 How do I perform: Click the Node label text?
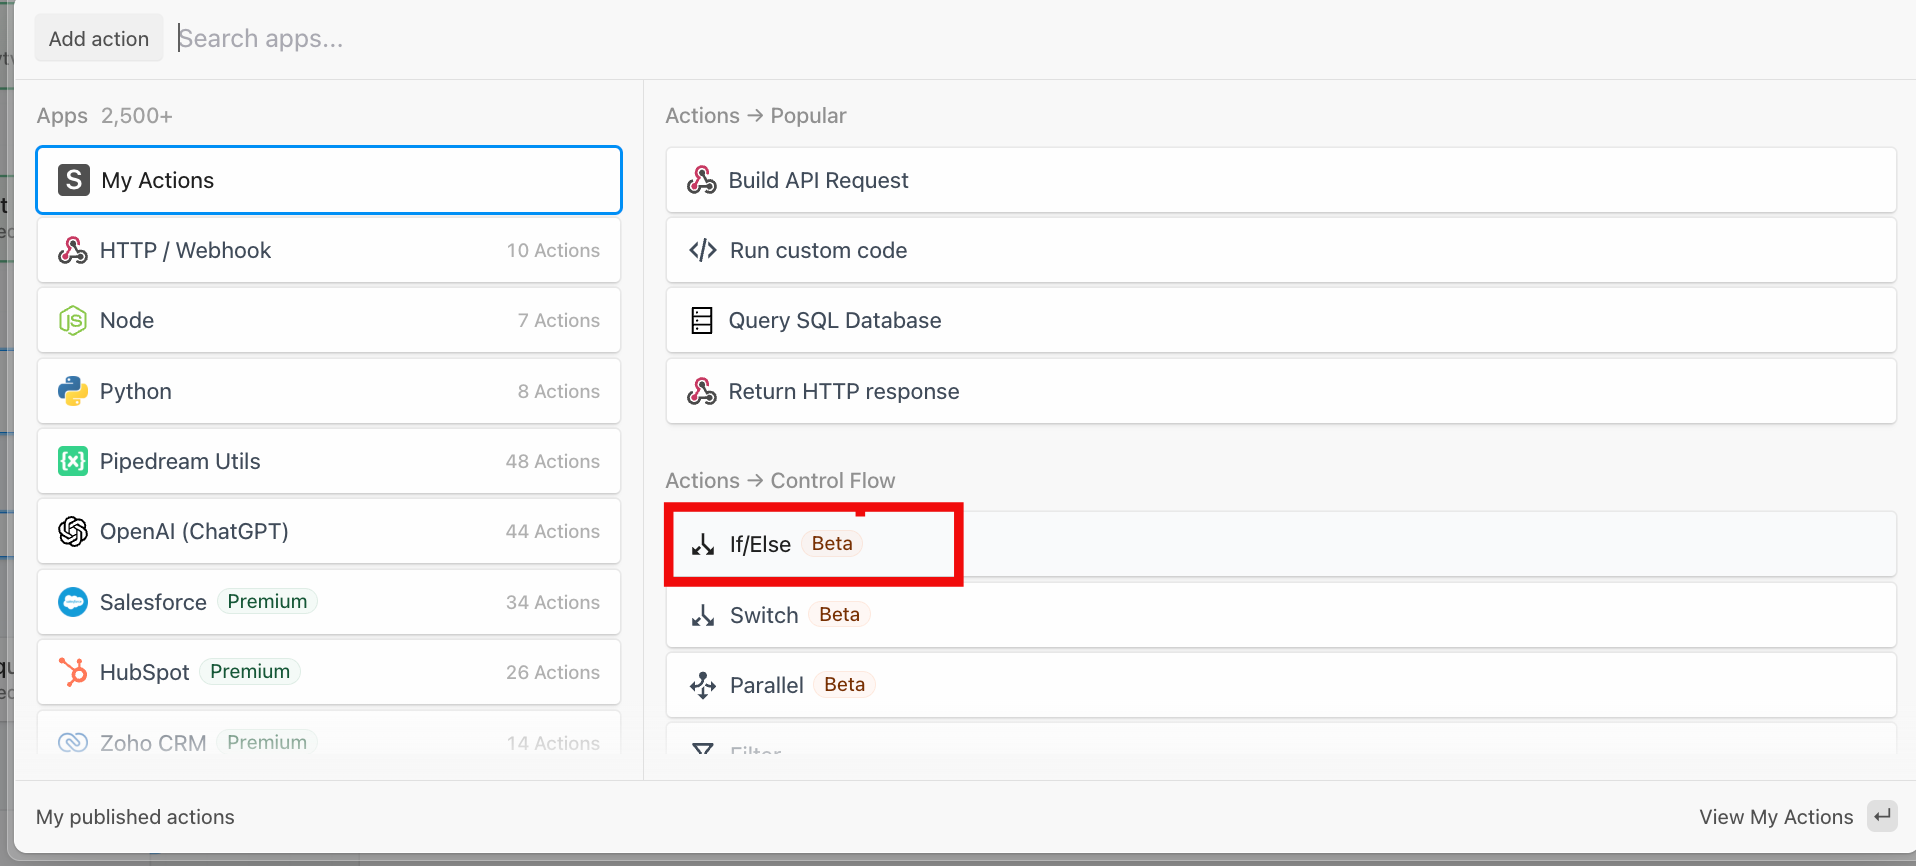[127, 320]
